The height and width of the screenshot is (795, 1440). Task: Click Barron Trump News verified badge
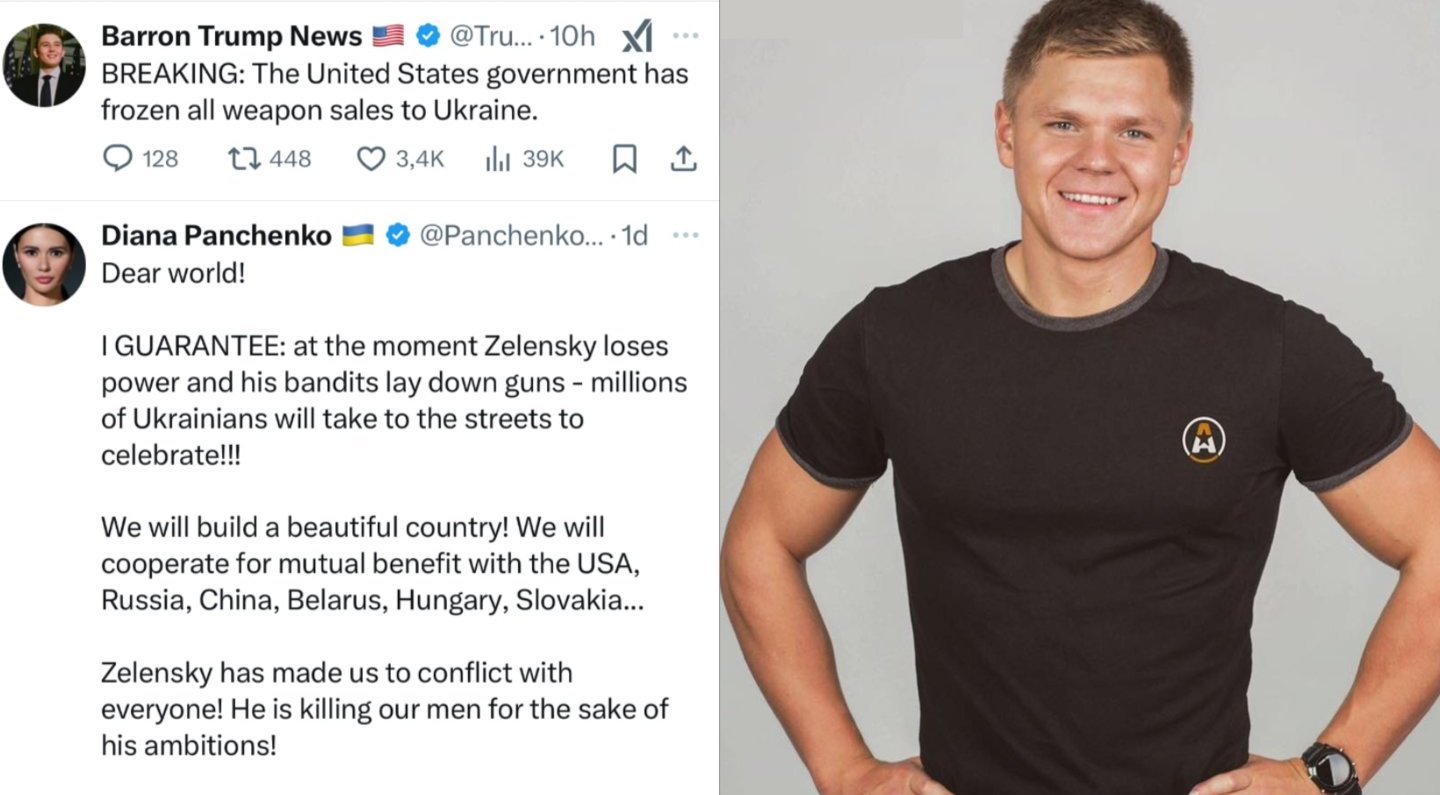click(x=428, y=37)
